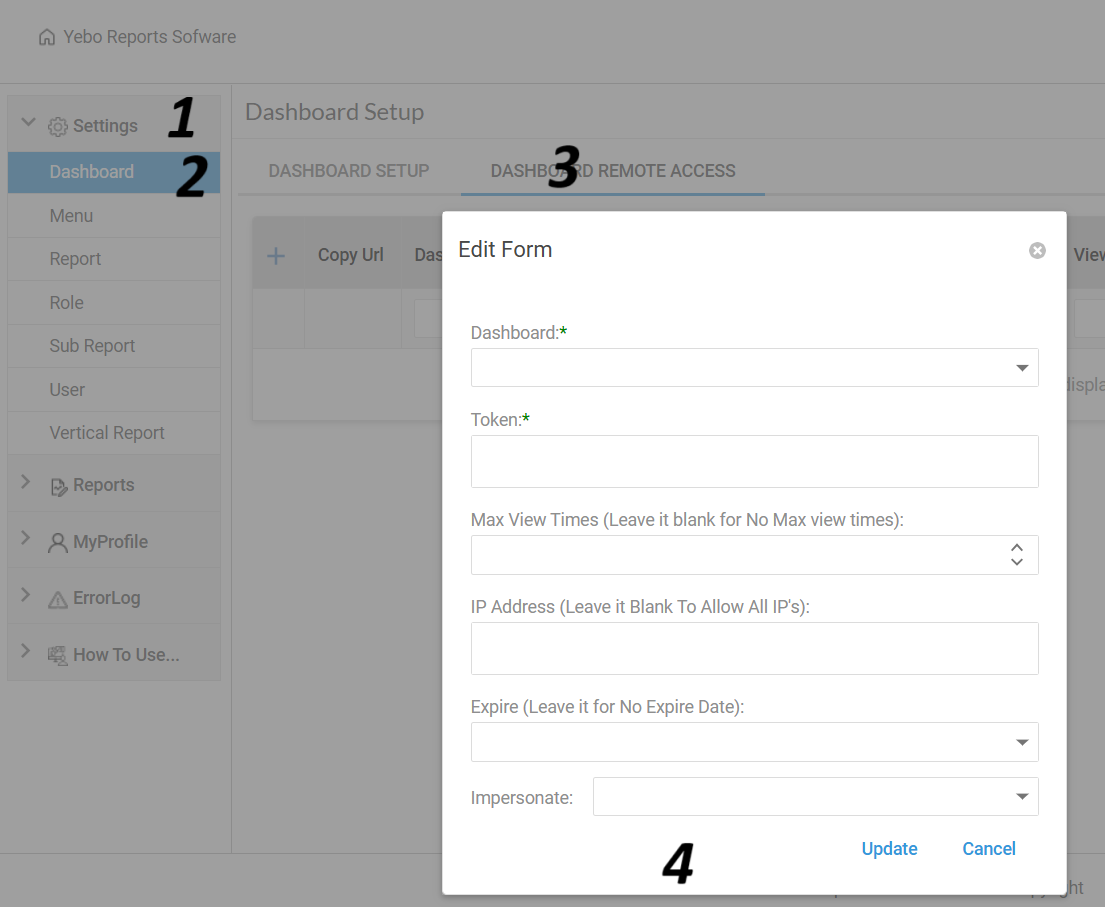Decrease Max View Times with down arrow
The width and height of the screenshot is (1105, 907).
click(x=1017, y=562)
